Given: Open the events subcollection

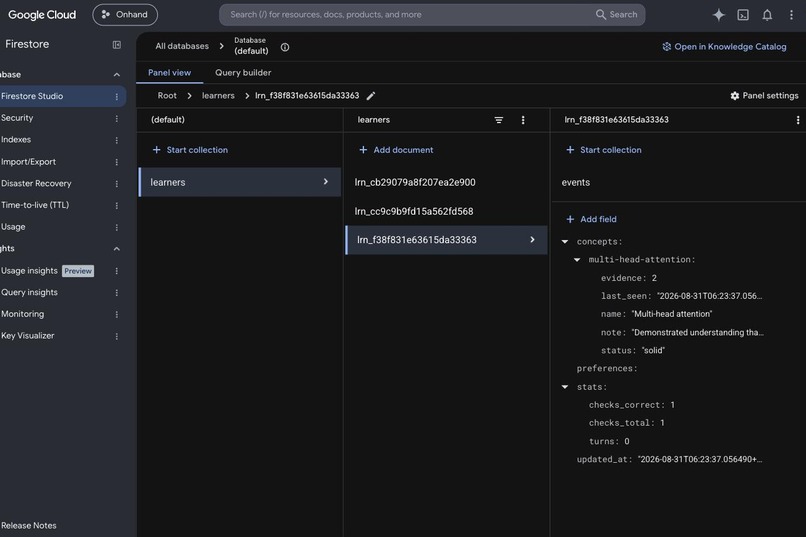Looking at the screenshot, I should [576, 182].
